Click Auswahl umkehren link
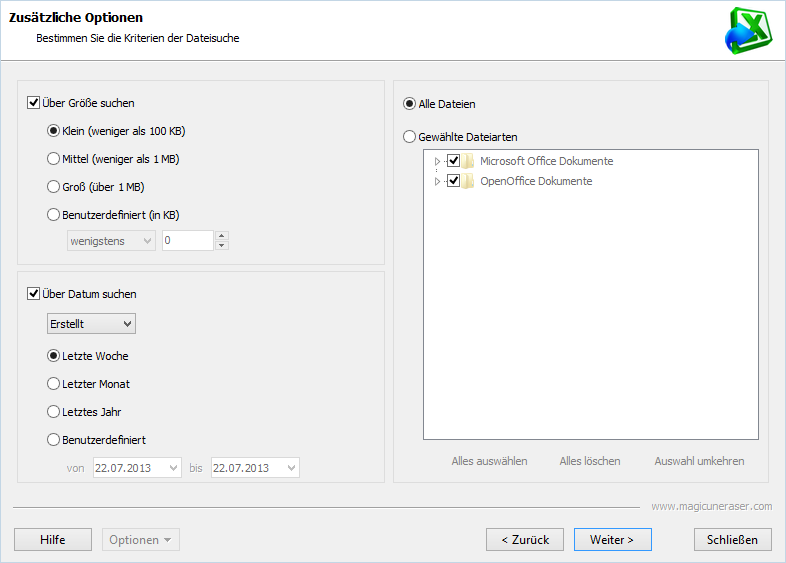 [699, 461]
